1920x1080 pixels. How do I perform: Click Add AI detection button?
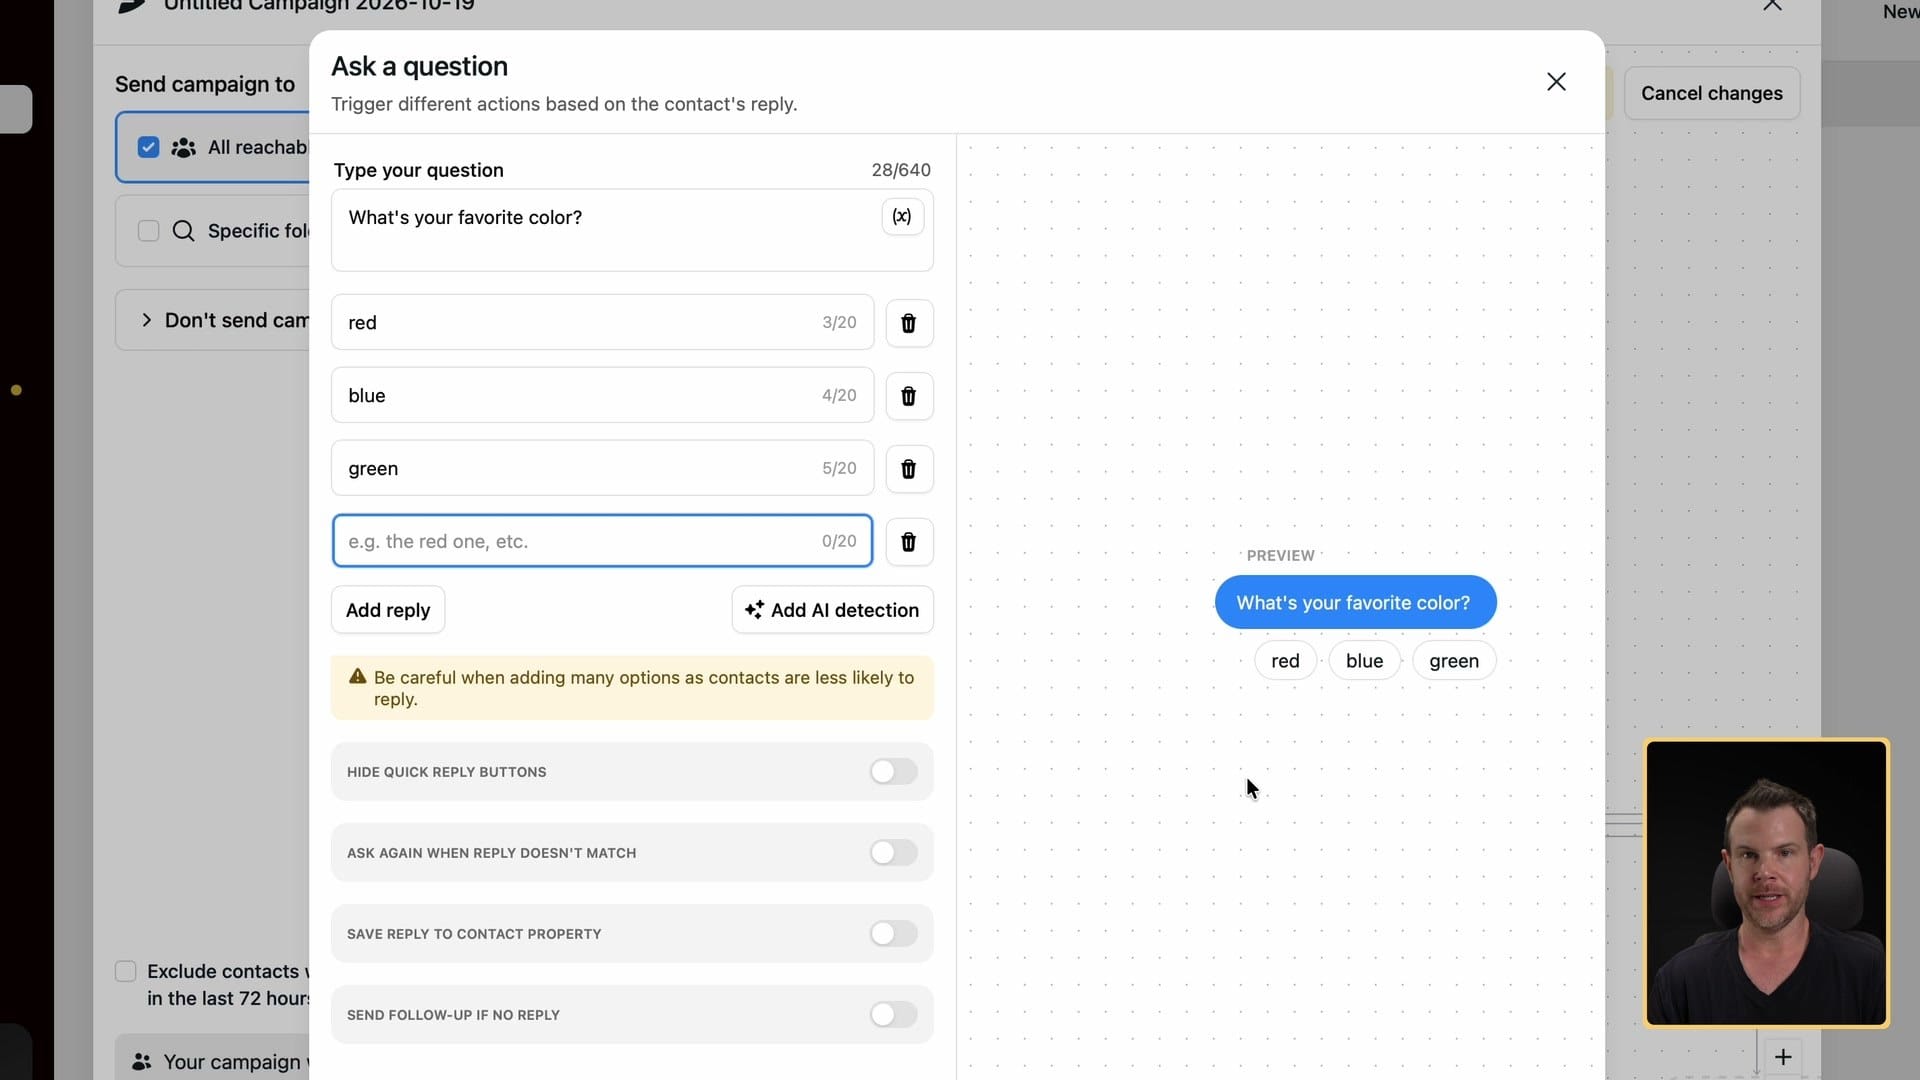click(x=832, y=610)
